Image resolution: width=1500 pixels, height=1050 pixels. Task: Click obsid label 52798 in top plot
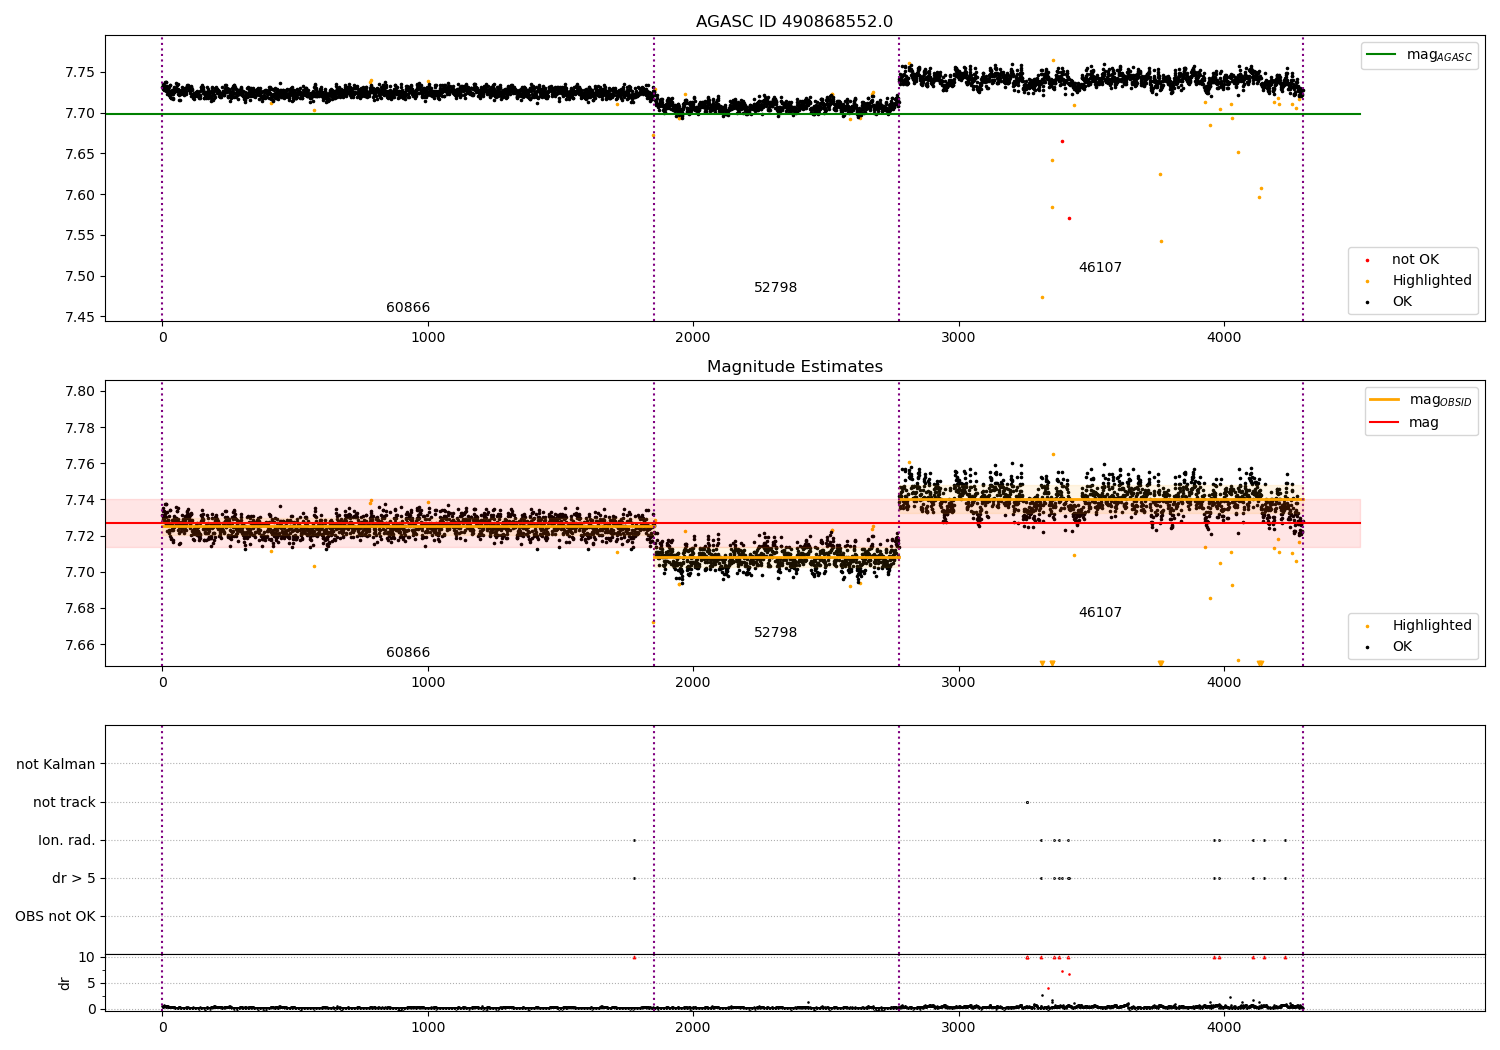coord(776,288)
